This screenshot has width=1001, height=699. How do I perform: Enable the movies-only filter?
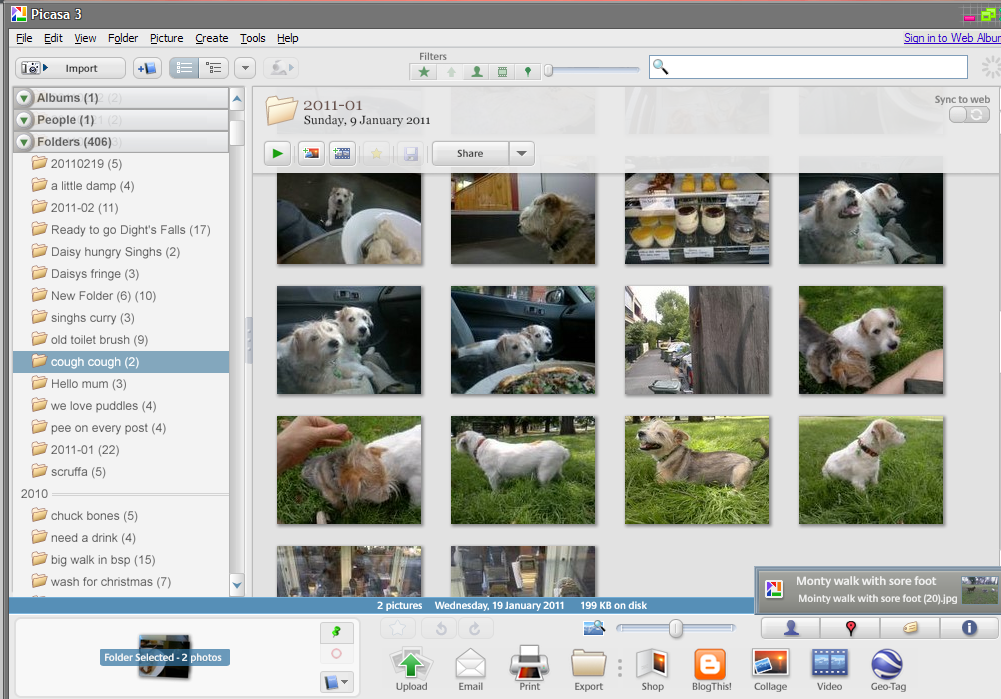click(x=501, y=71)
